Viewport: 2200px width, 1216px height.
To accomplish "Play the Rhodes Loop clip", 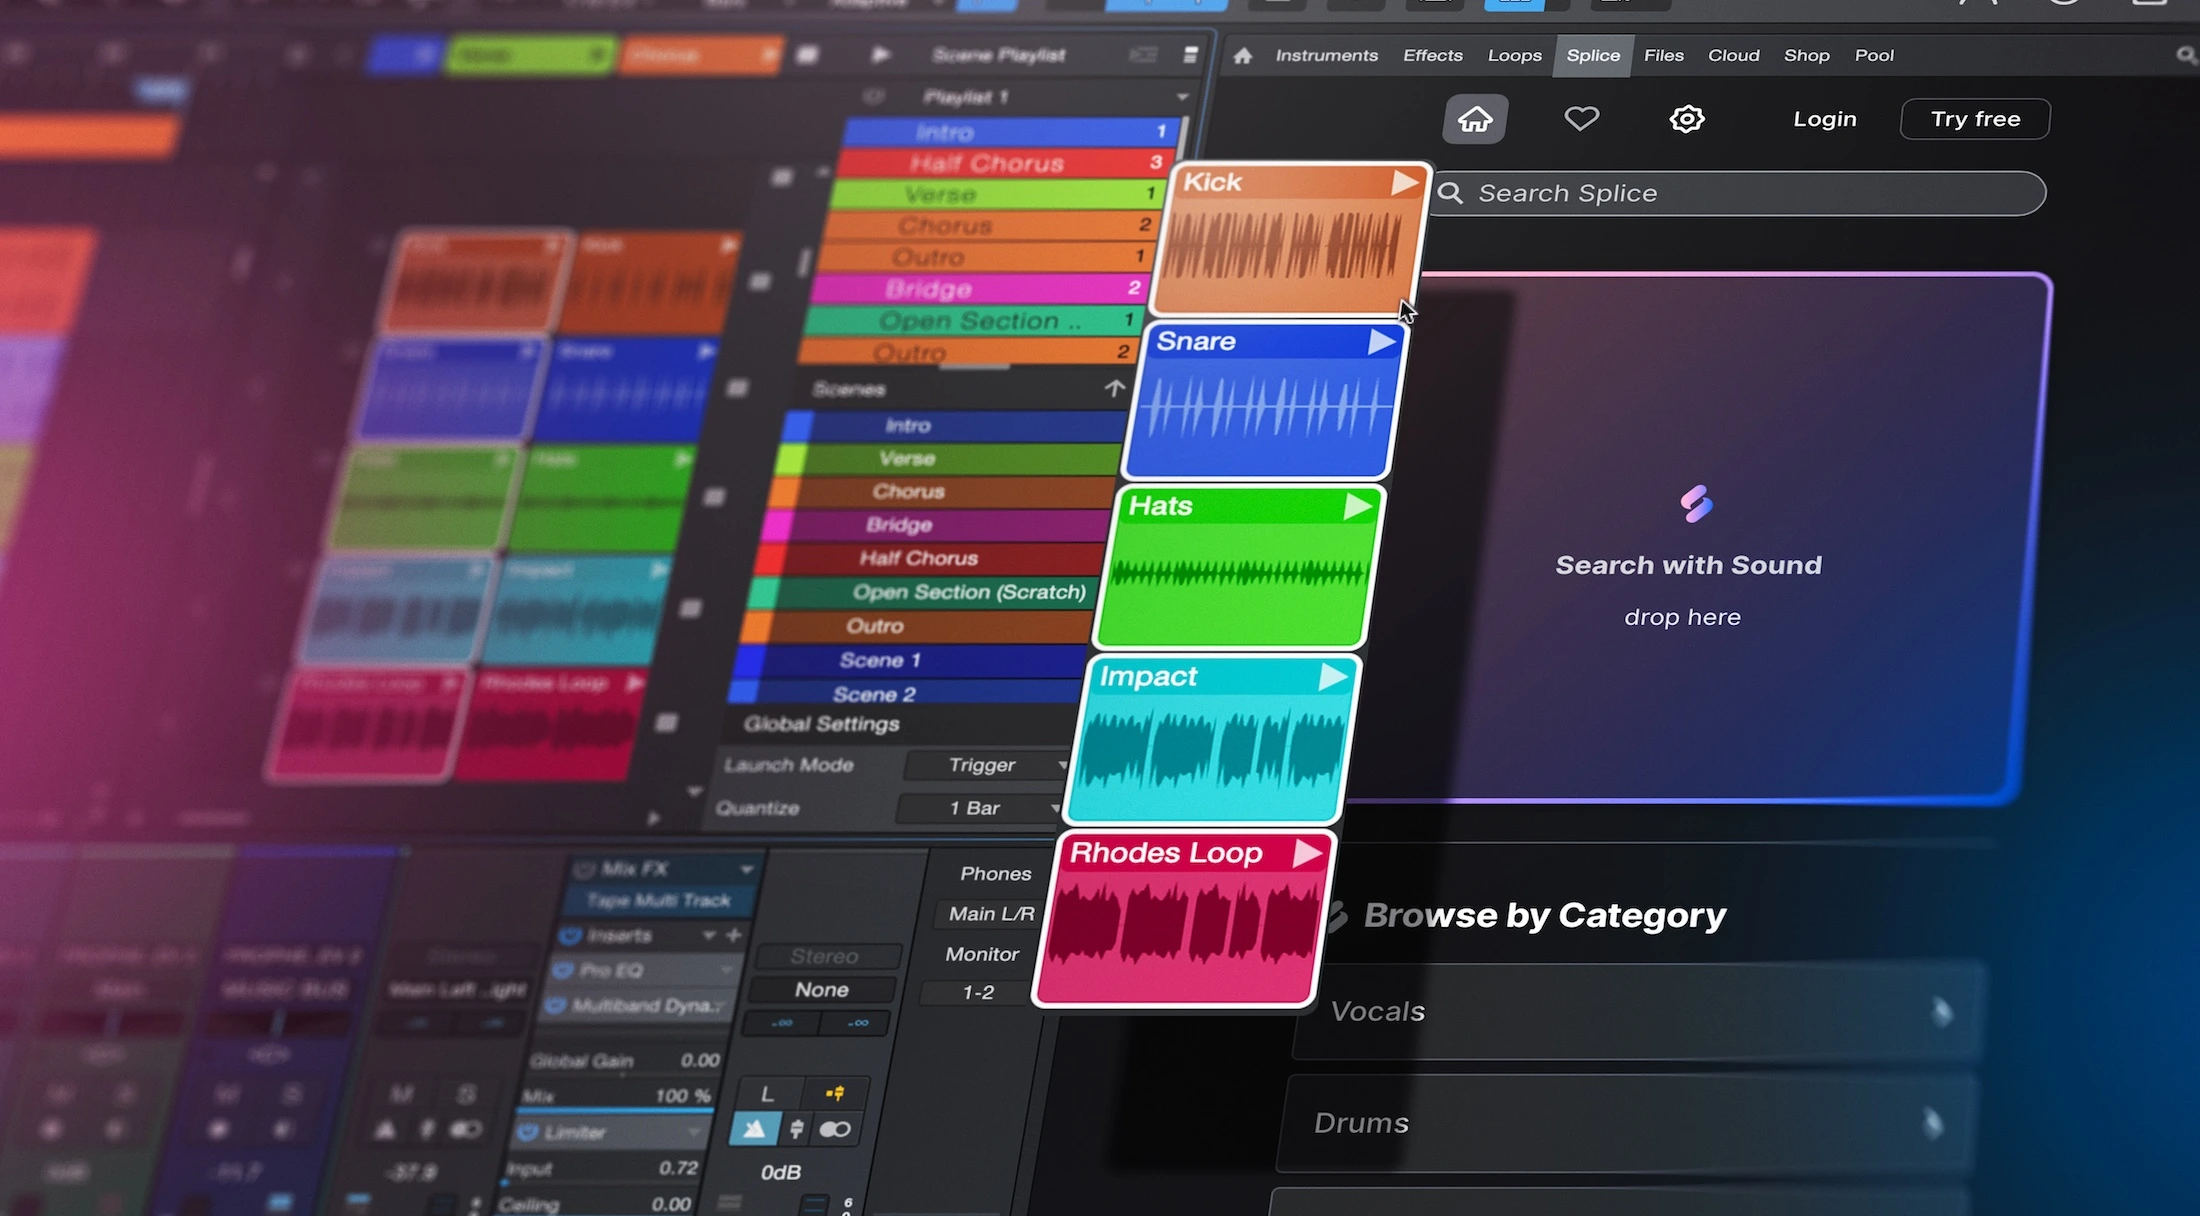I will point(1307,854).
